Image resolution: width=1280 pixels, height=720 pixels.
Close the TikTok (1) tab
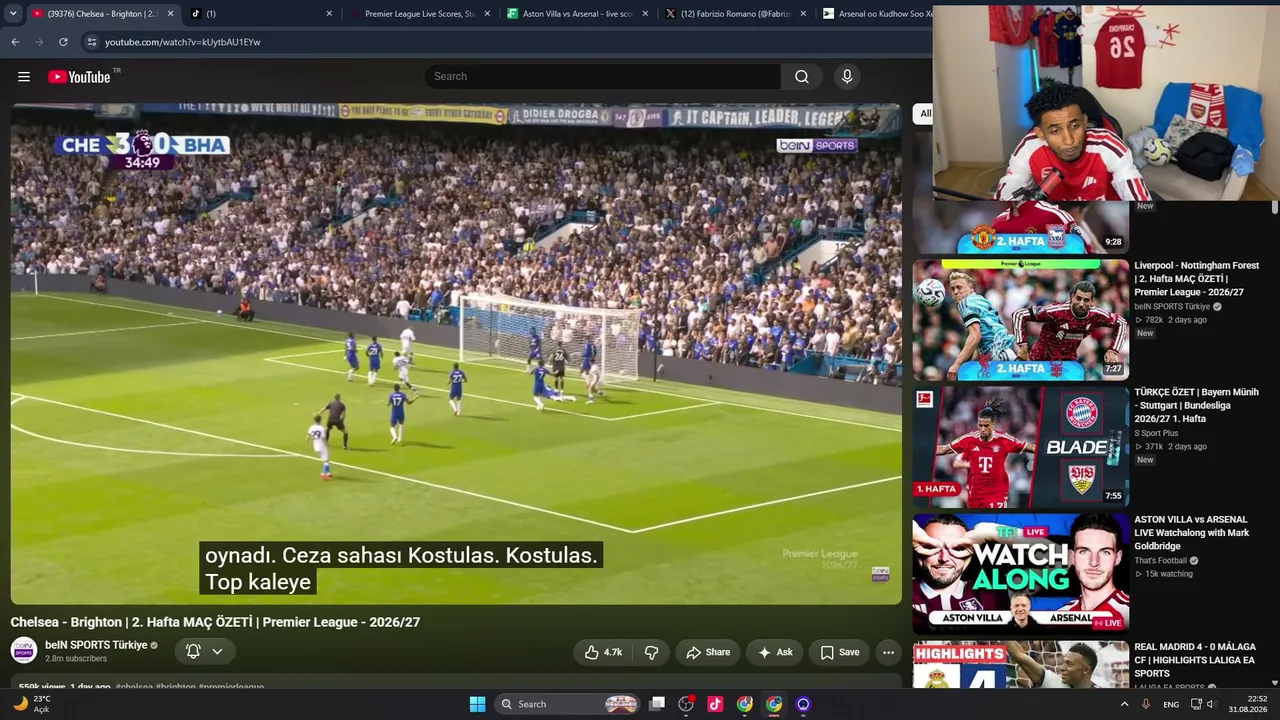329,14
